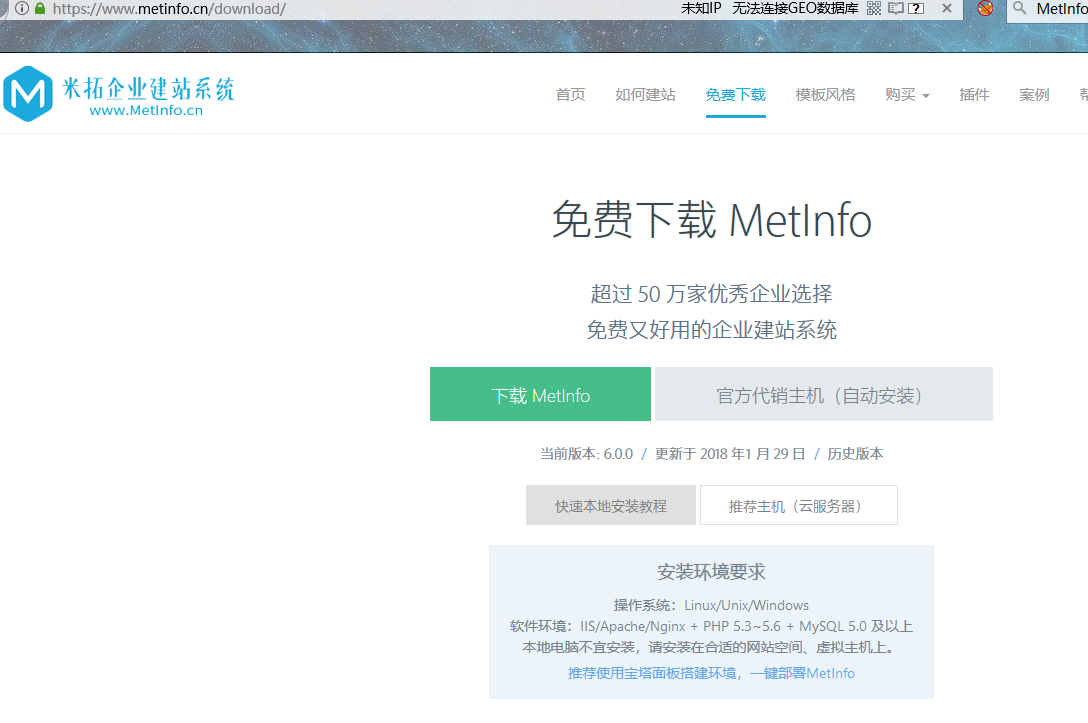Click the 无法连接GEO数据库 status text
Viewport: 1088px width, 723px height.
(x=795, y=8)
